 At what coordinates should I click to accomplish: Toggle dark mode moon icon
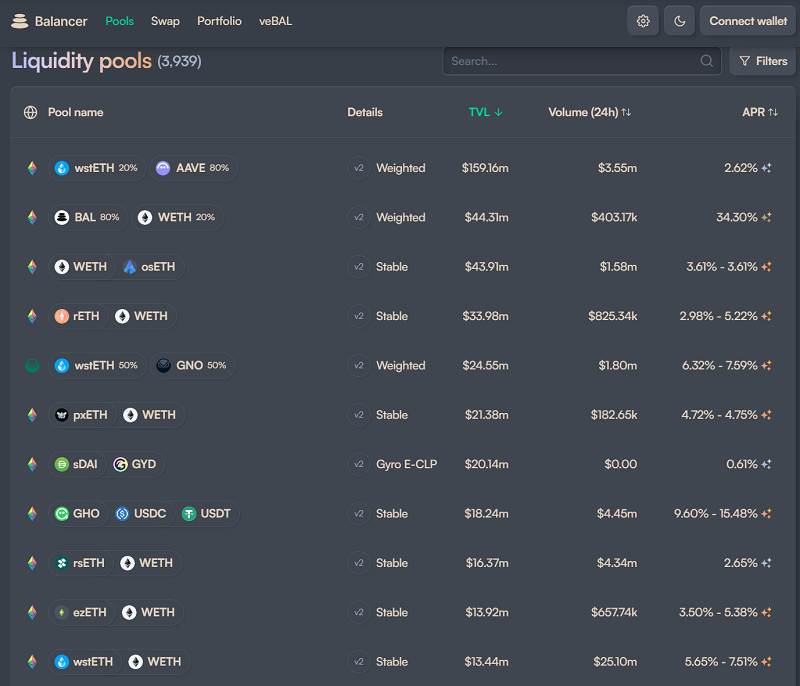point(679,21)
